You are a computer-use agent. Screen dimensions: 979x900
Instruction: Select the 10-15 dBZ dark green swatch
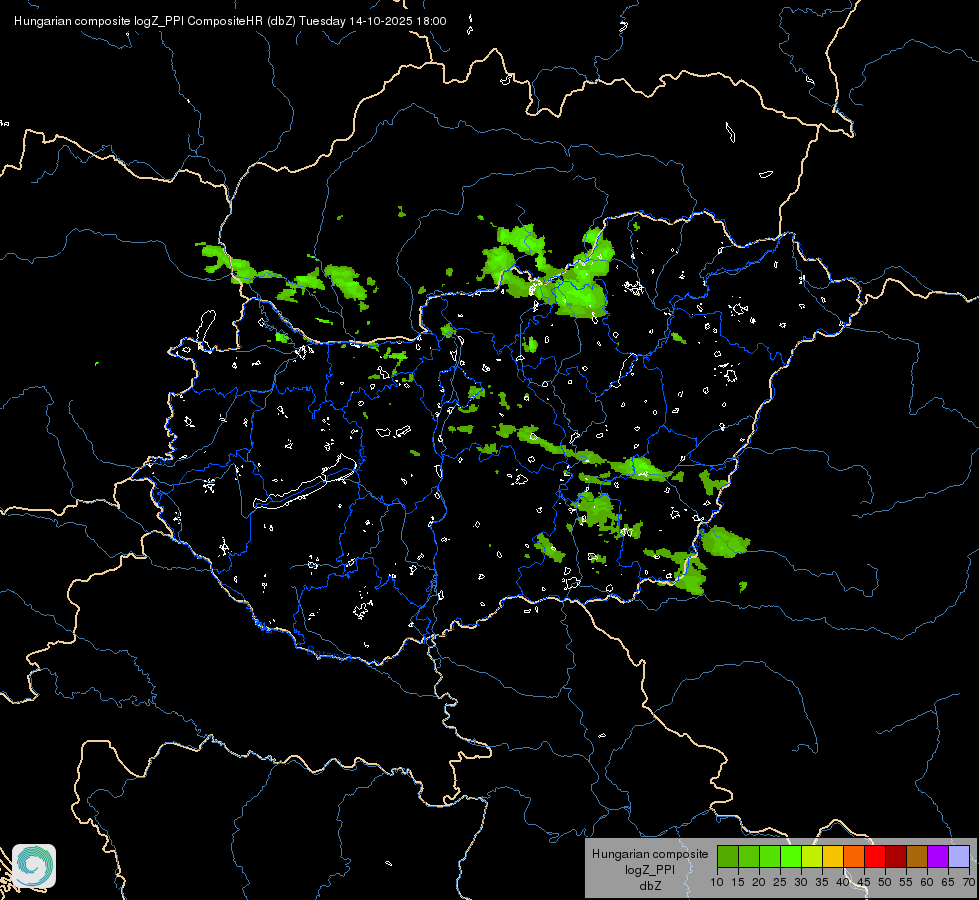(727, 856)
